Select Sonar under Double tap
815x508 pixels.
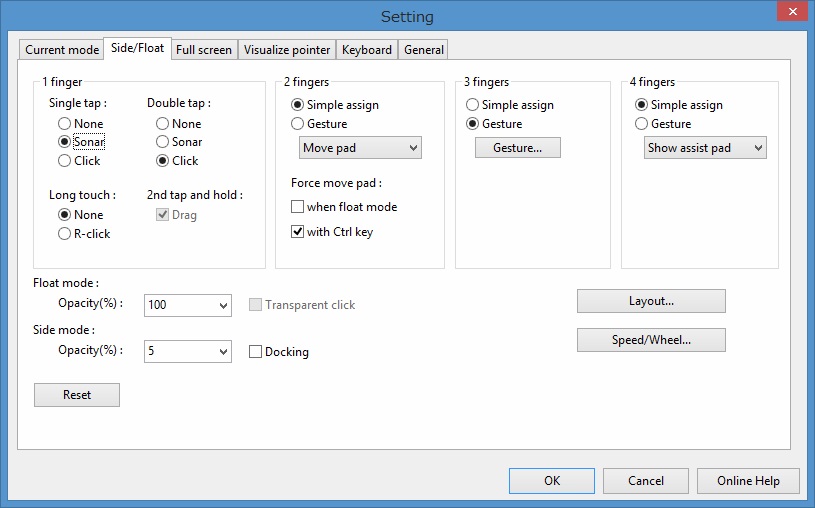162,142
